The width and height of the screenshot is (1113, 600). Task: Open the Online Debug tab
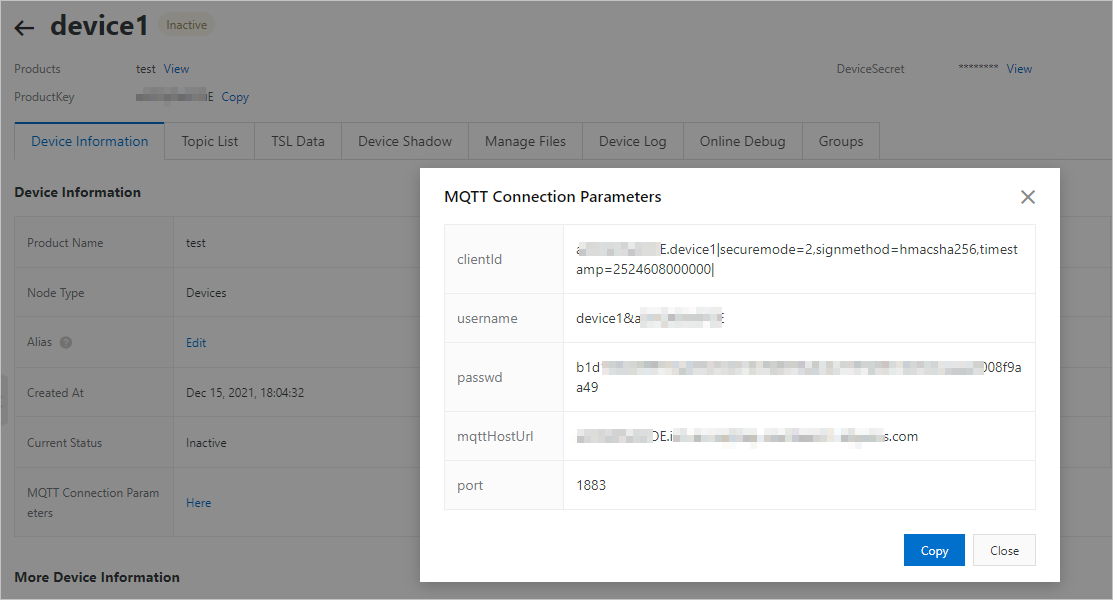742,141
